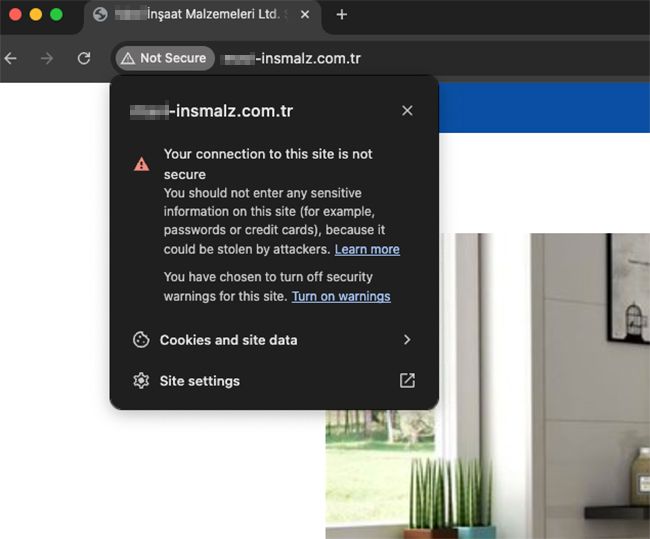The width and height of the screenshot is (650, 539).
Task: Close the İnşaat Malzemeleri tab
Action: click(x=305, y=15)
